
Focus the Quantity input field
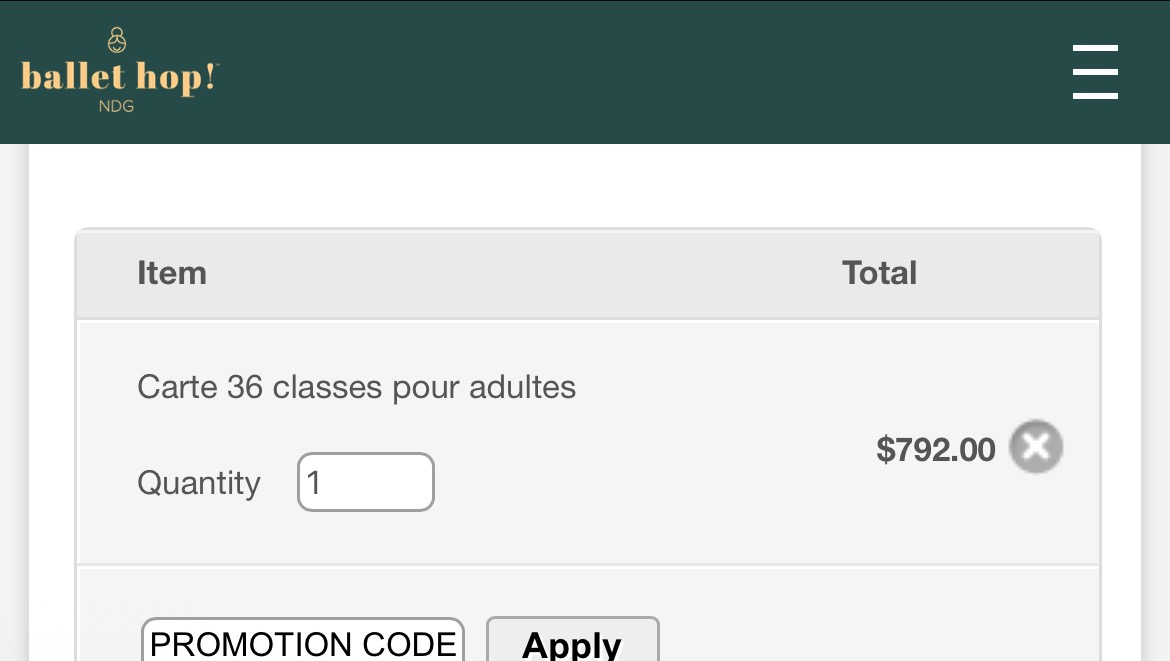[366, 482]
